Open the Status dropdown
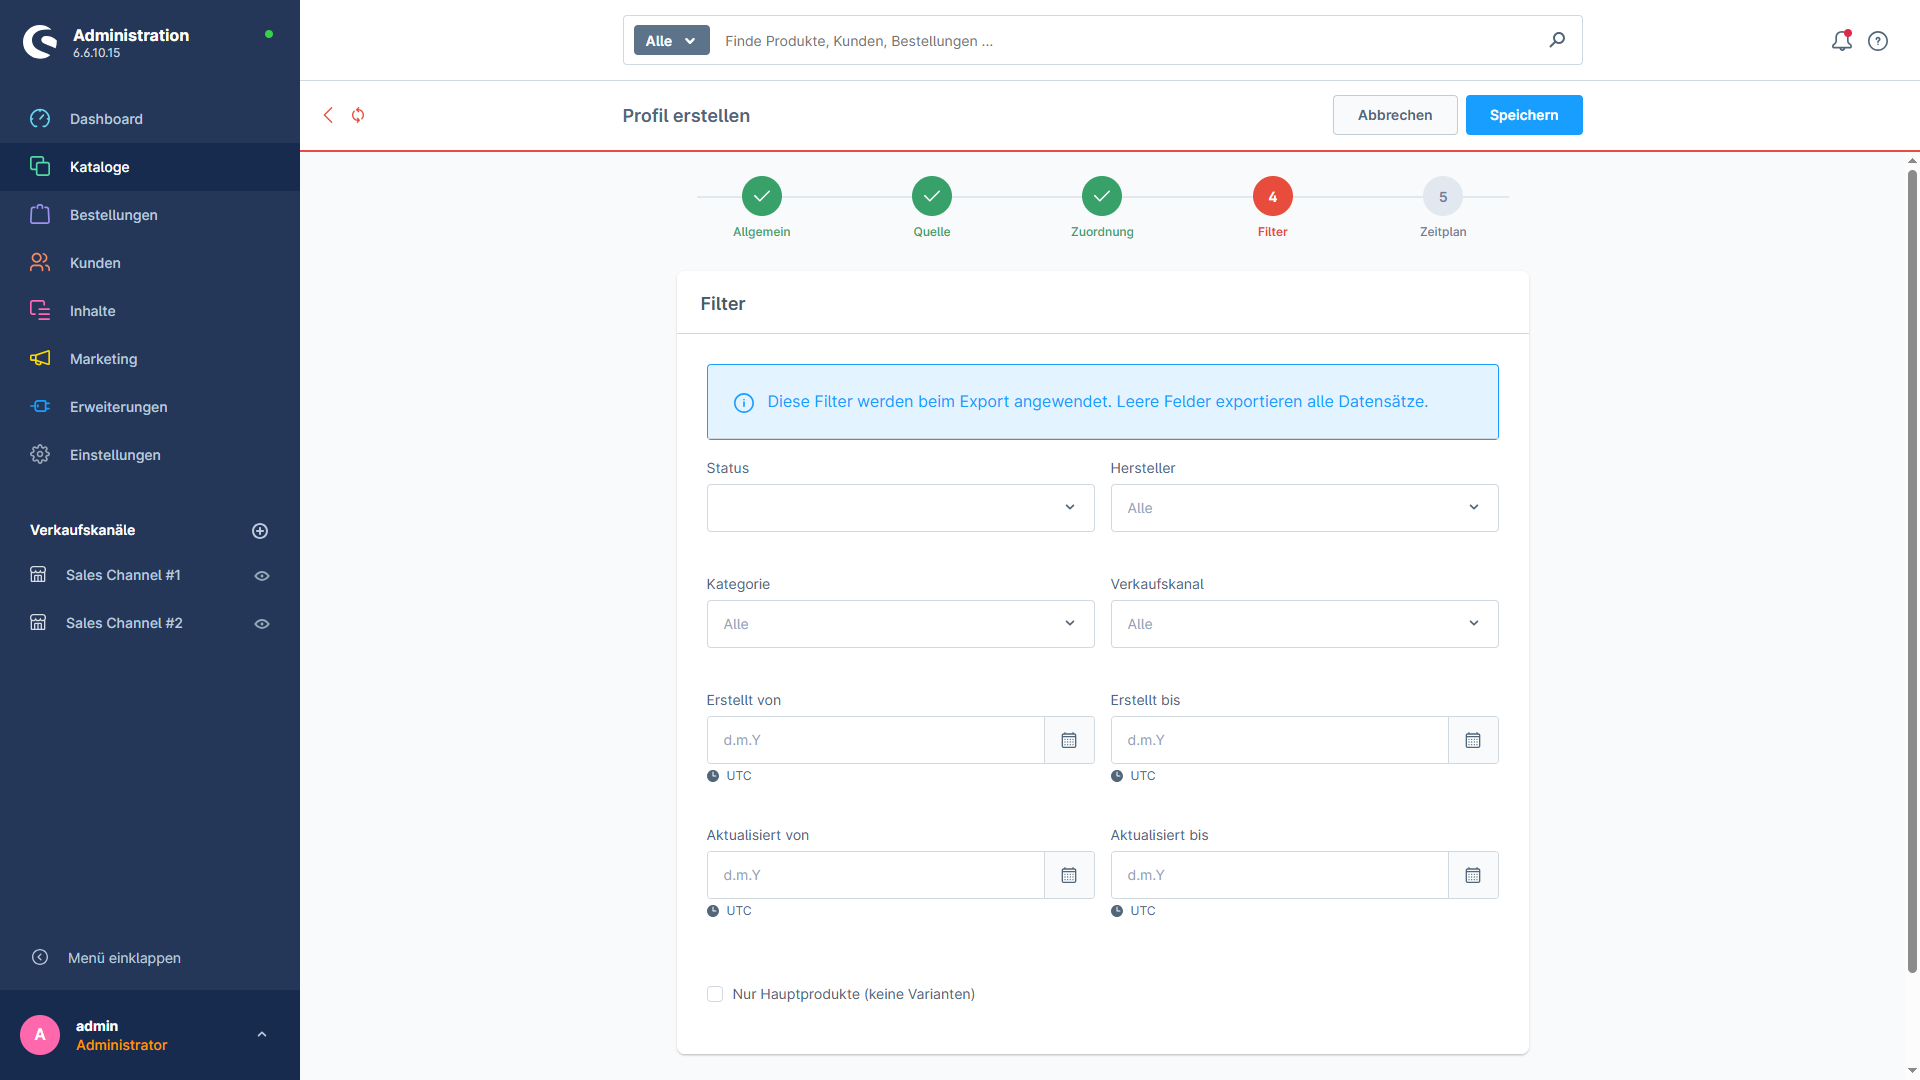The width and height of the screenshot is (1920, 1080). [x=900, y=508]
